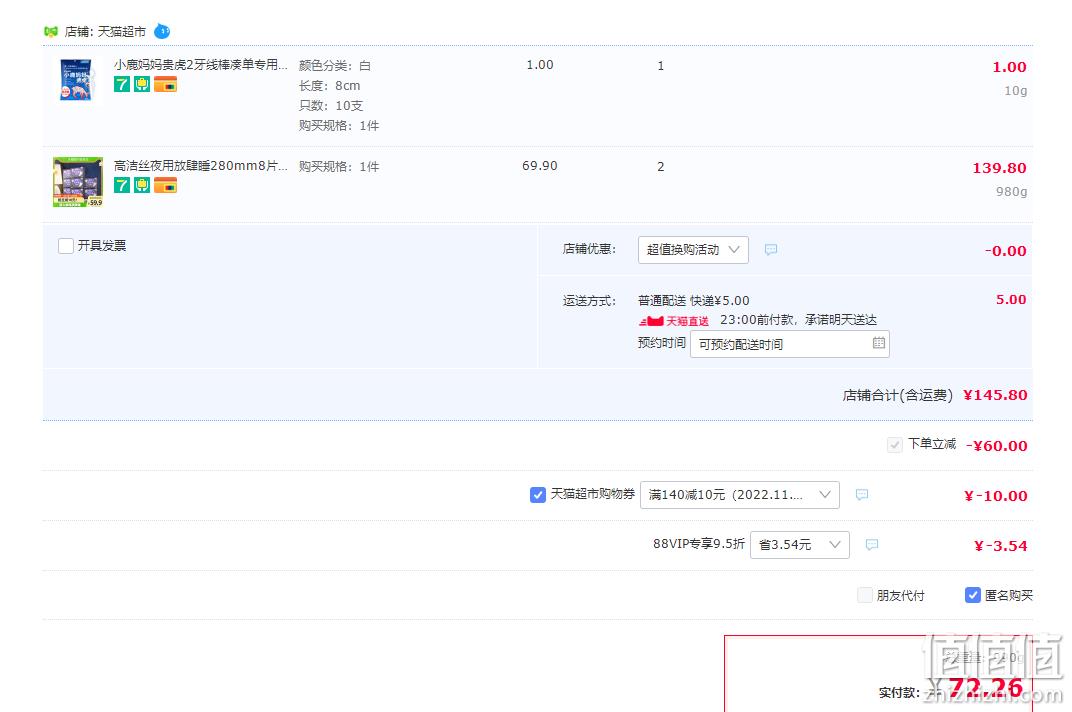Click the Tmall cat logo beside 店铺
Viewport: 1072px width, 712px height.
(x=51, y=31)
